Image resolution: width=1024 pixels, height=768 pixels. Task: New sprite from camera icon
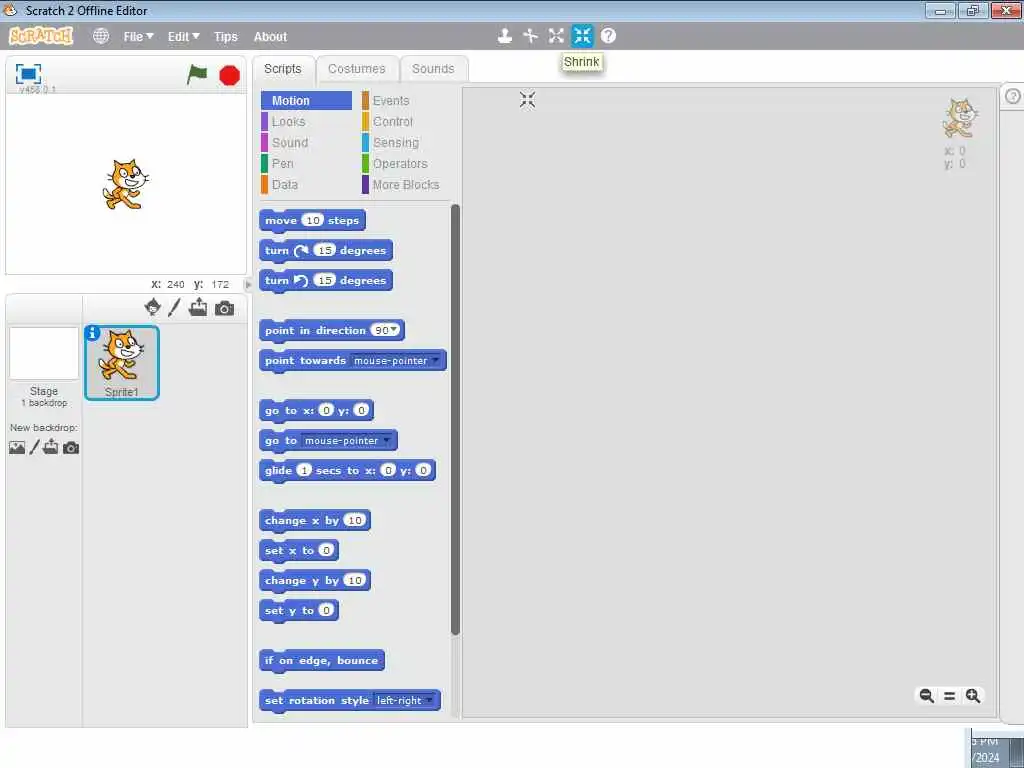pos(224,308)
